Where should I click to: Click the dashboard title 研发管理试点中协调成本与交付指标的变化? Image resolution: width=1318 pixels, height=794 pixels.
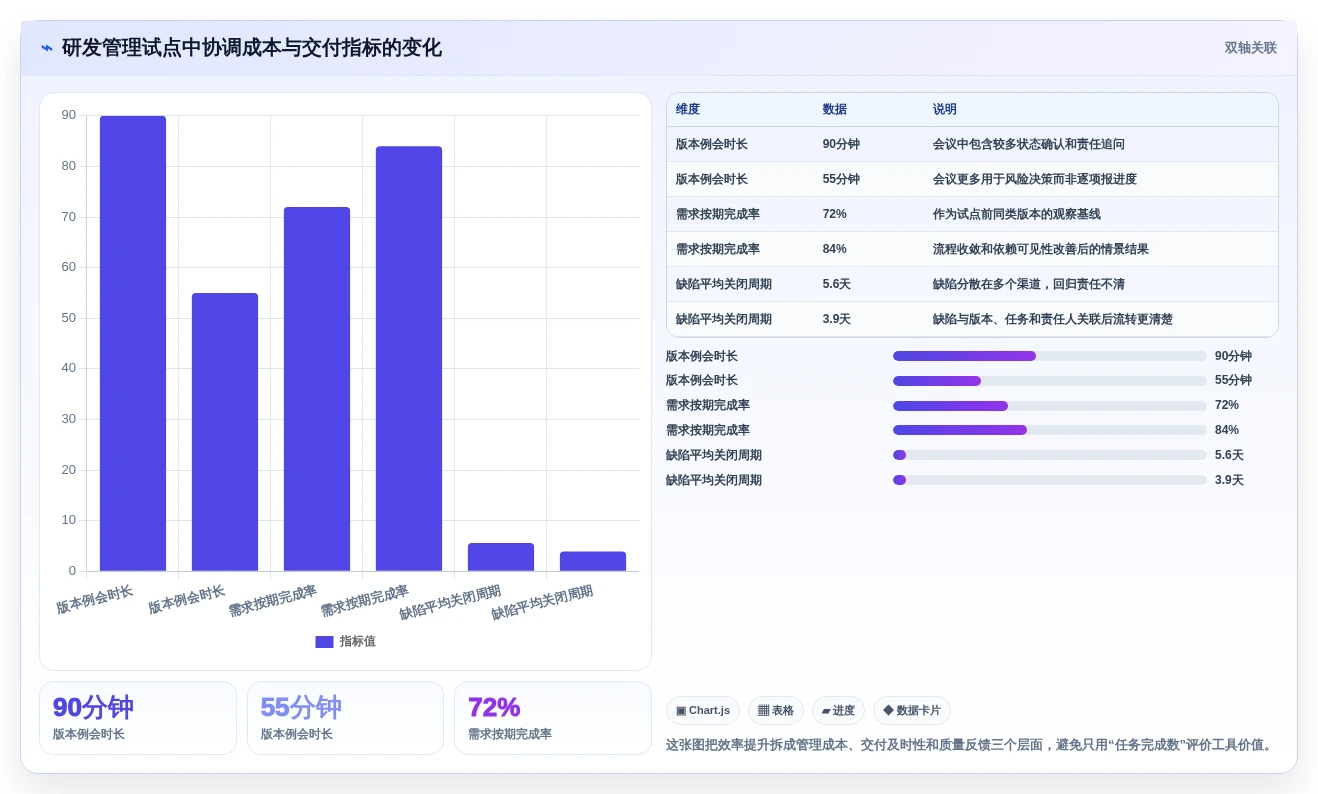pos(252,48)
